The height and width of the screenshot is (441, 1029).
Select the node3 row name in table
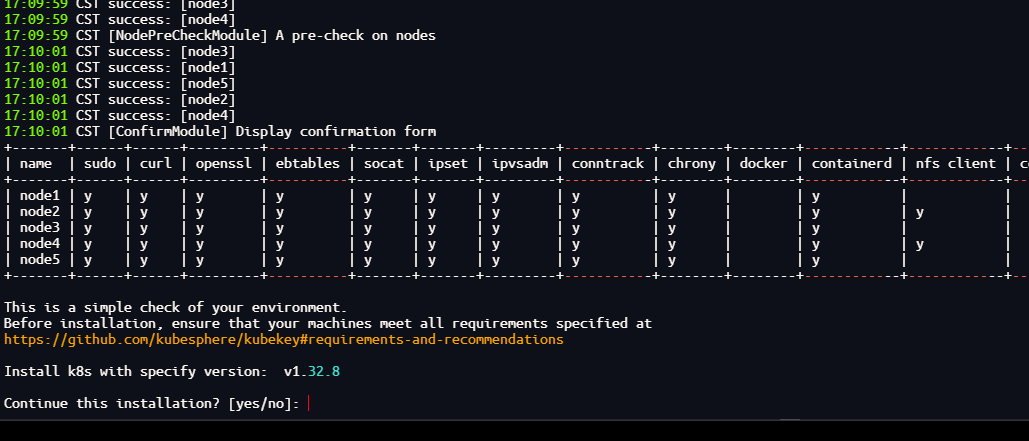point(40,229)
